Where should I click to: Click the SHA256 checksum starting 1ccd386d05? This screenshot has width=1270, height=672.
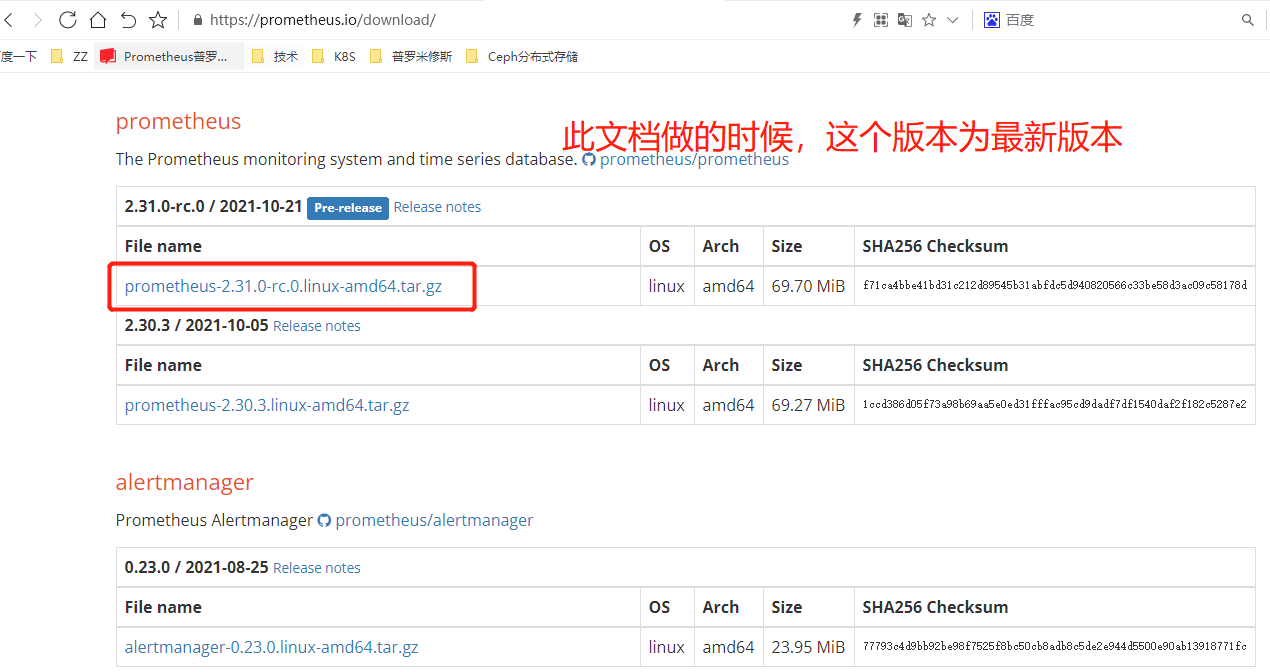(1055, 404)
